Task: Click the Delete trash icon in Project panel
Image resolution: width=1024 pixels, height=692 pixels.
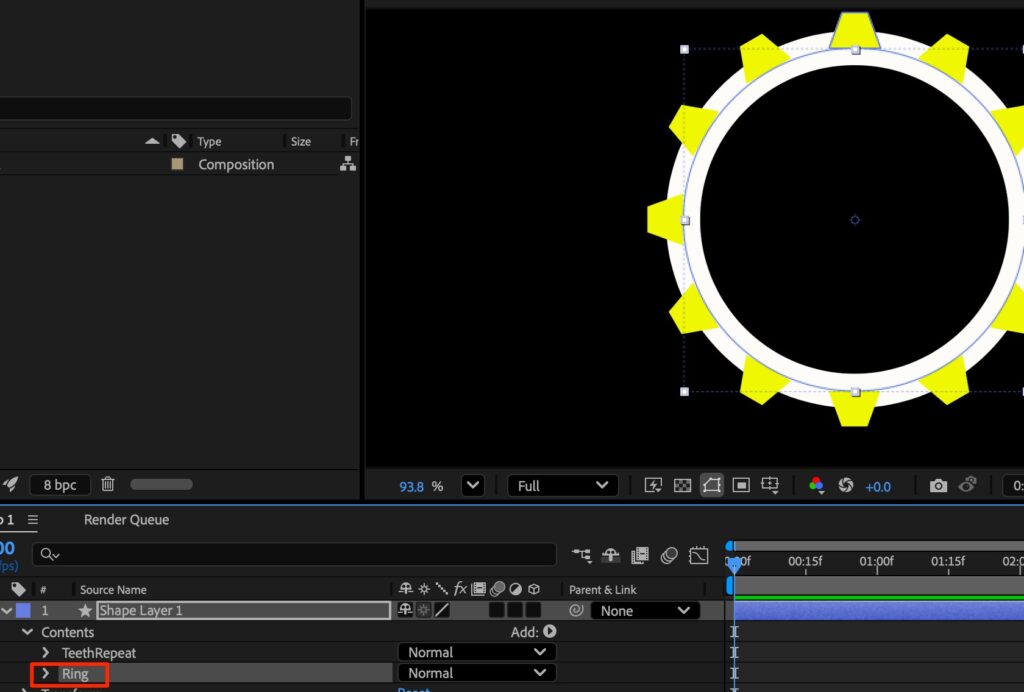Action: [108, 485]
